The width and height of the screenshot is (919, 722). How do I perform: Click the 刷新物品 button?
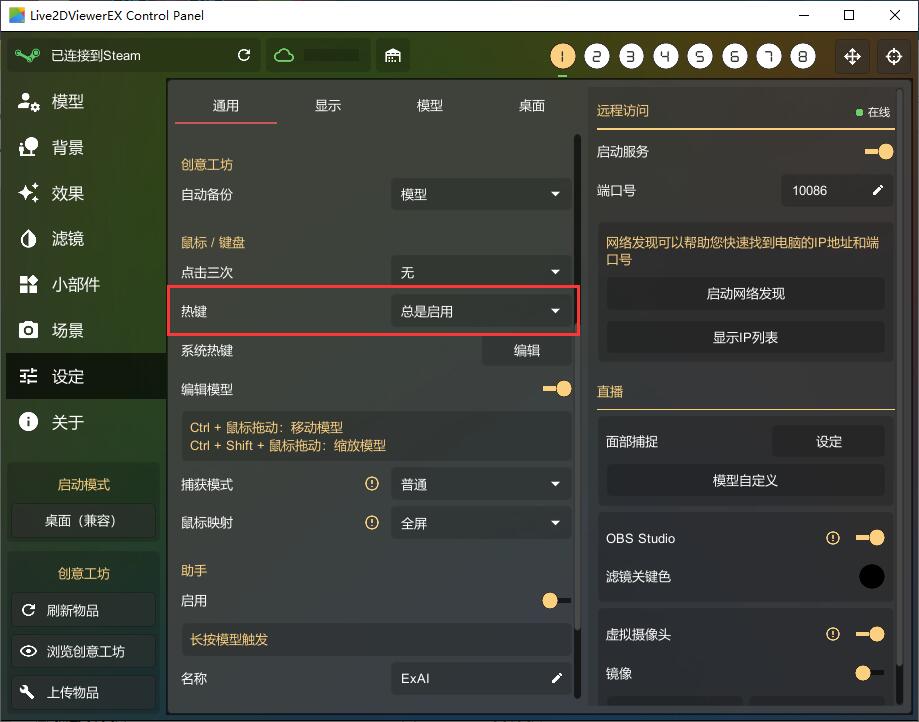coord(83,610)
